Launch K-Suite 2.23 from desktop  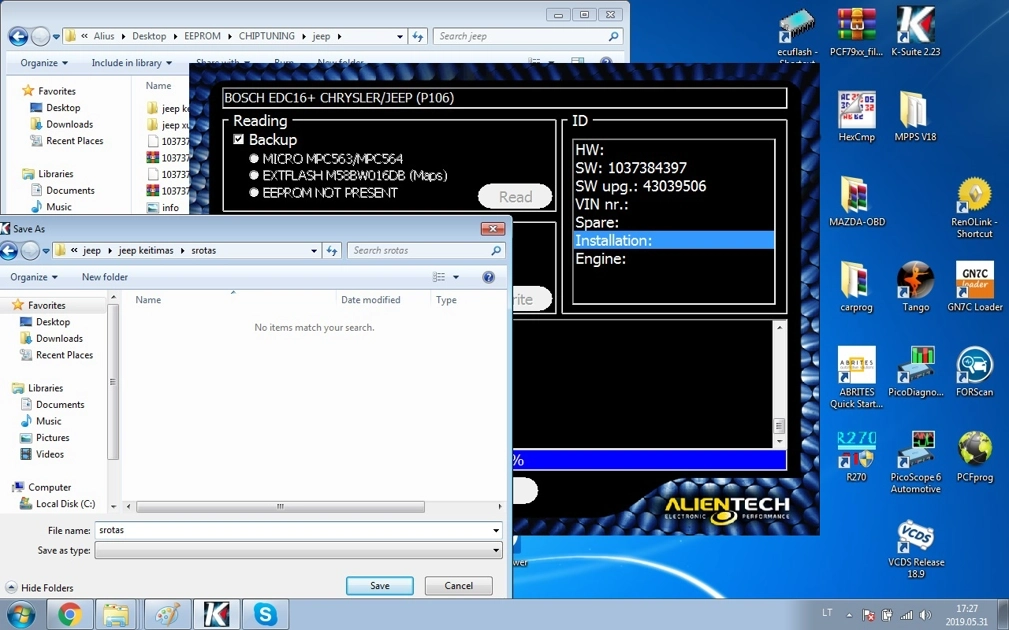(x=915, y=32)
